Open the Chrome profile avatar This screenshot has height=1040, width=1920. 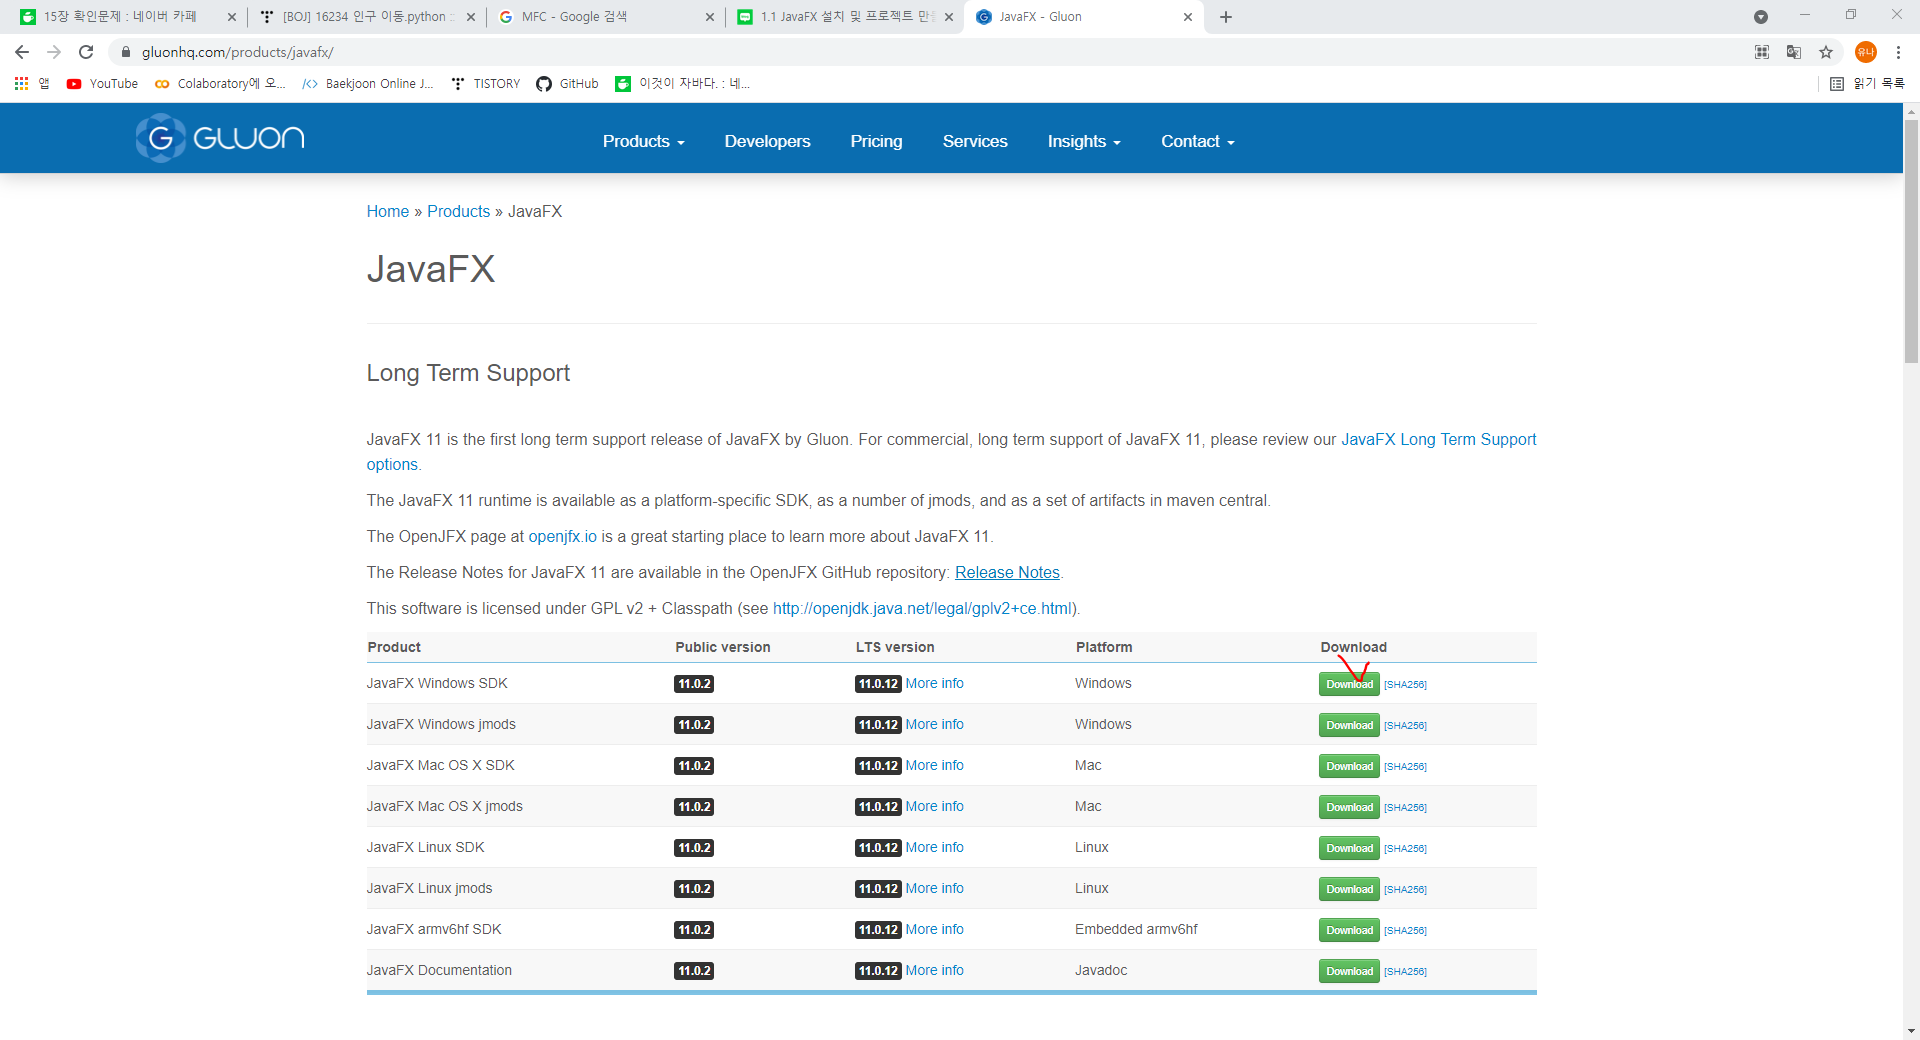pos(1866,52)
